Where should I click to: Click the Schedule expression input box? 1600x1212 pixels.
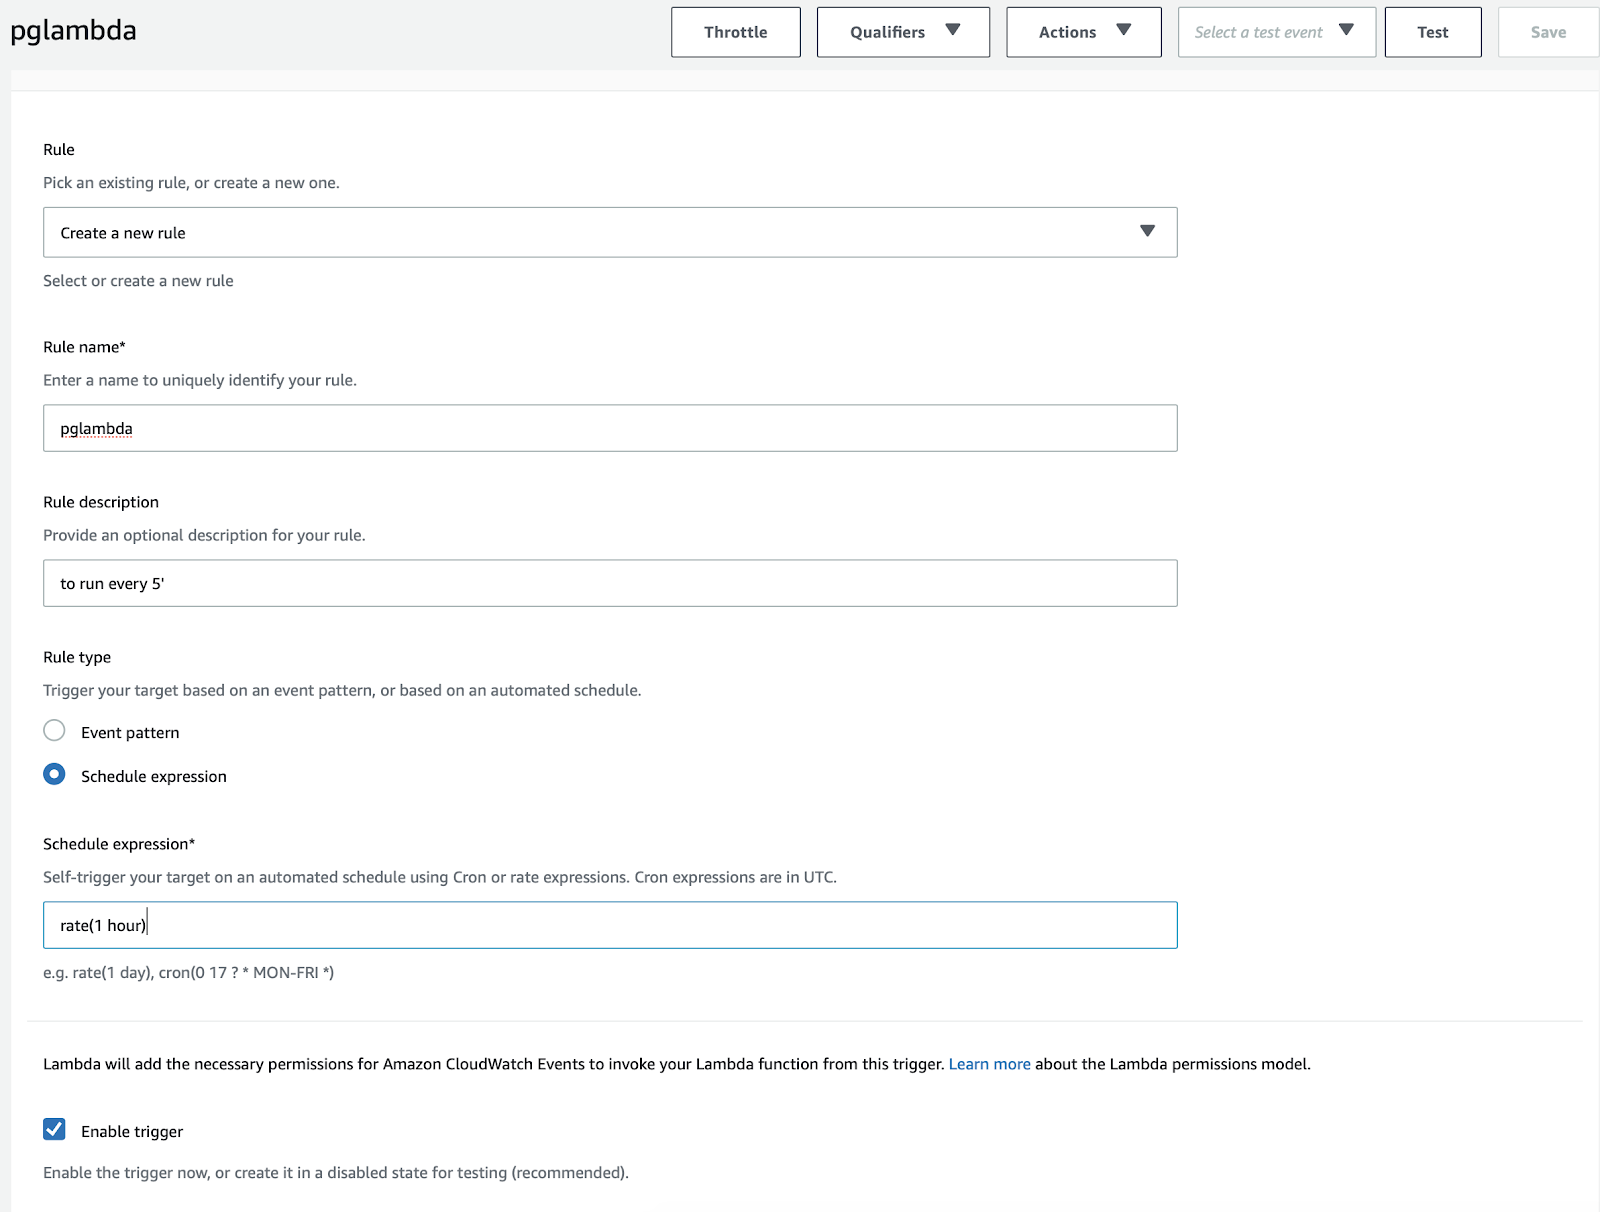point(609,925)
